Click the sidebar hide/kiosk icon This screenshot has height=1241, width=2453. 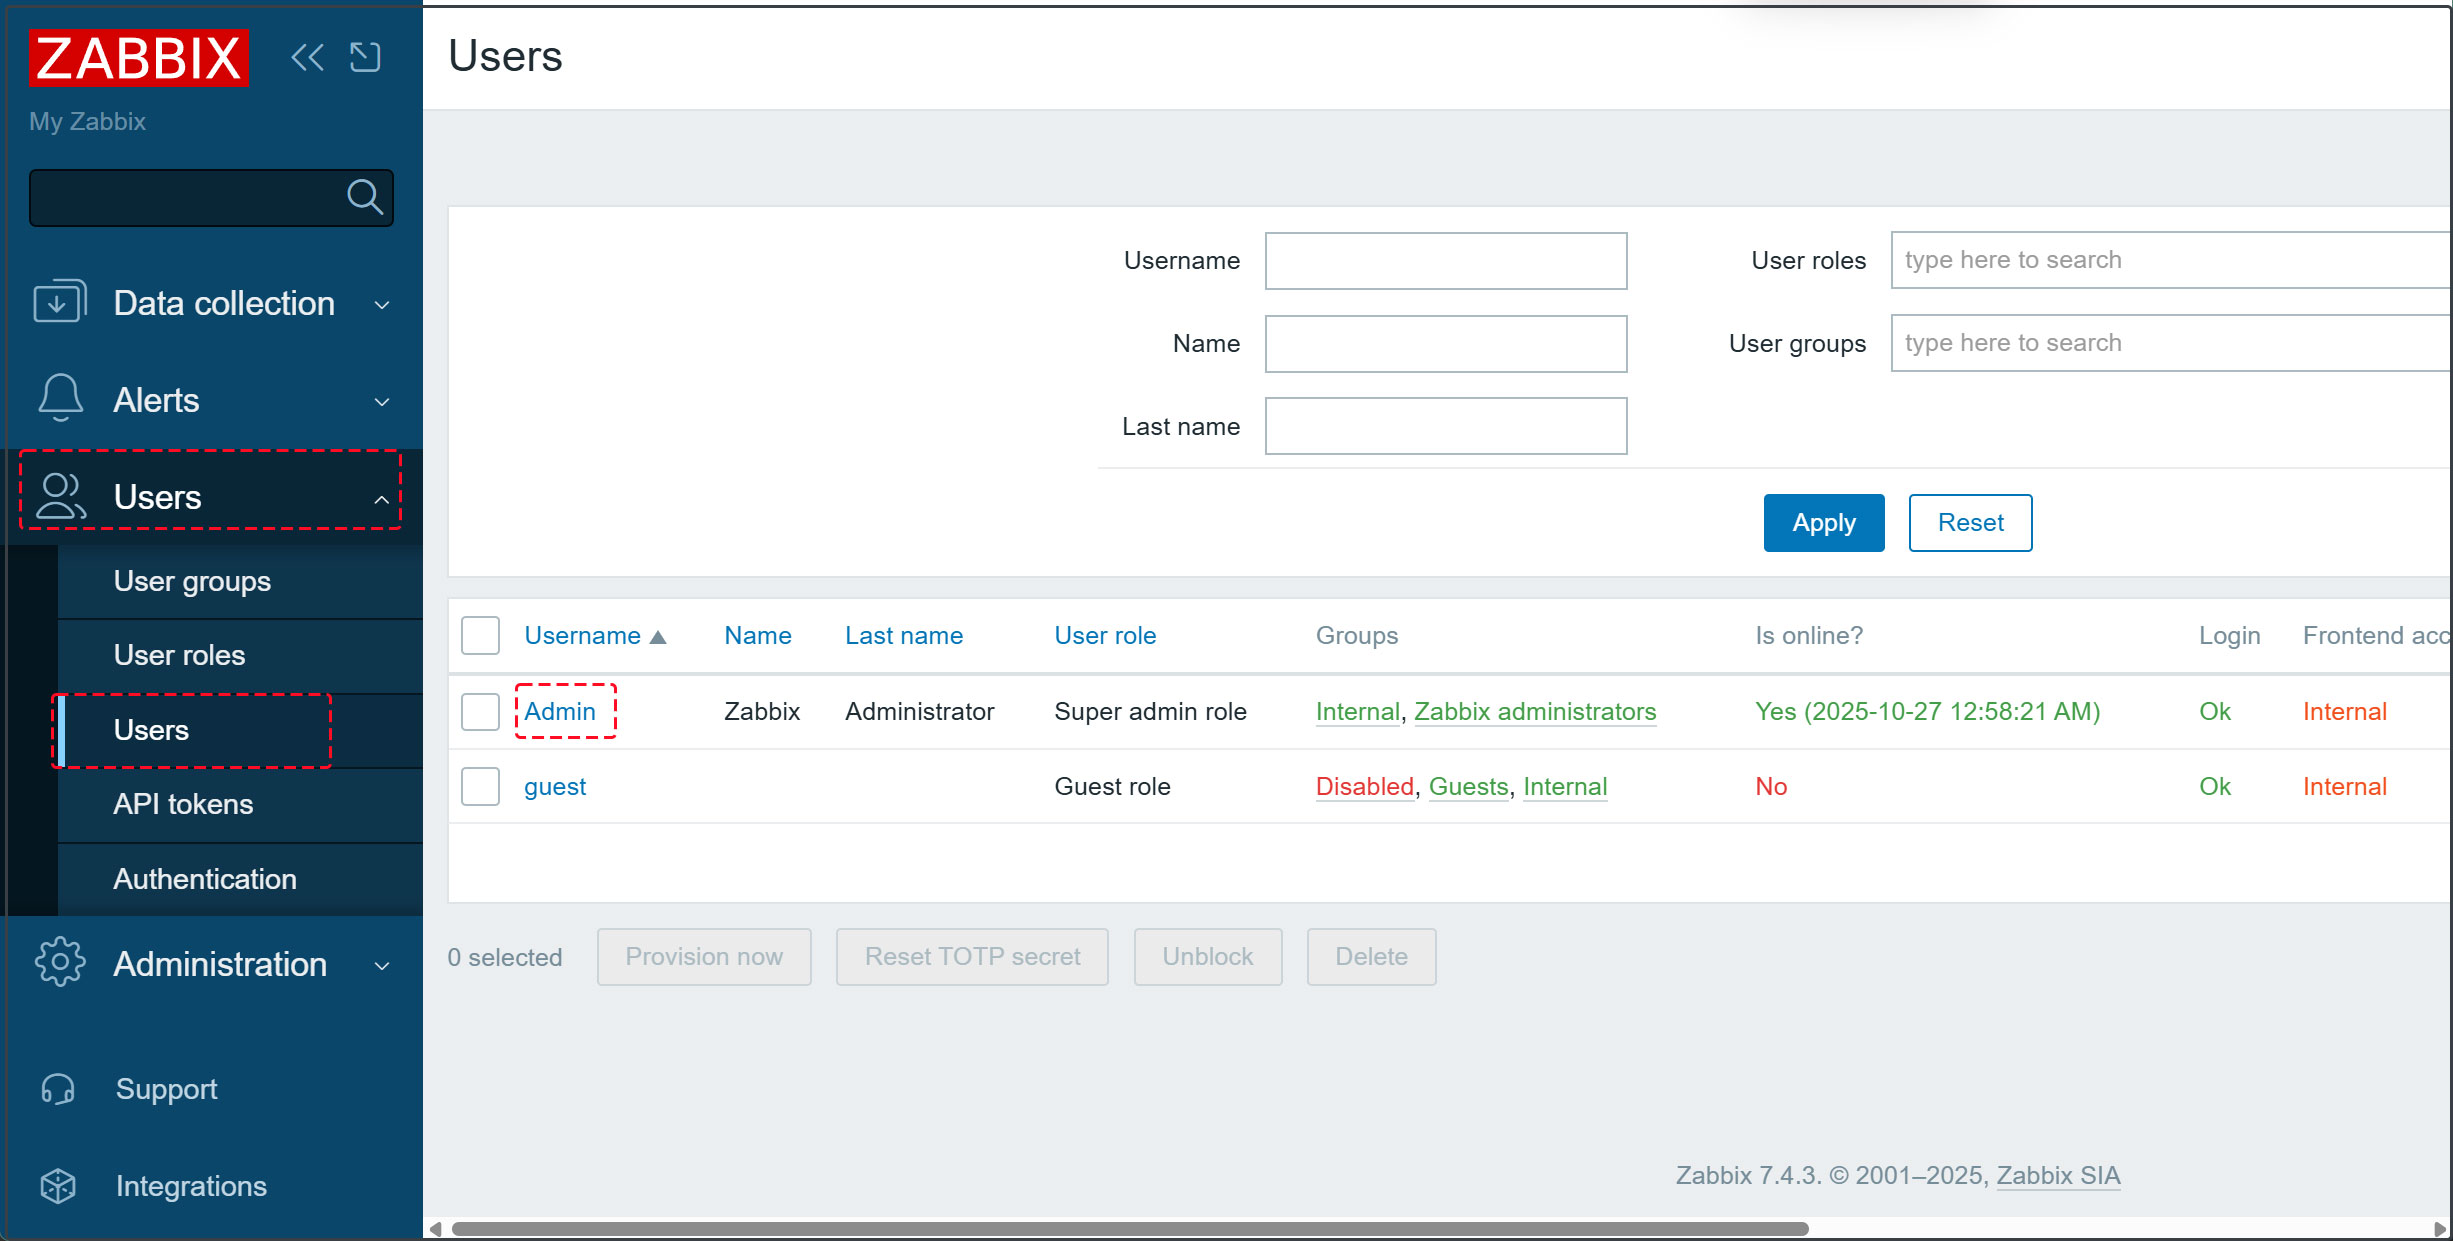pos(366,57)
